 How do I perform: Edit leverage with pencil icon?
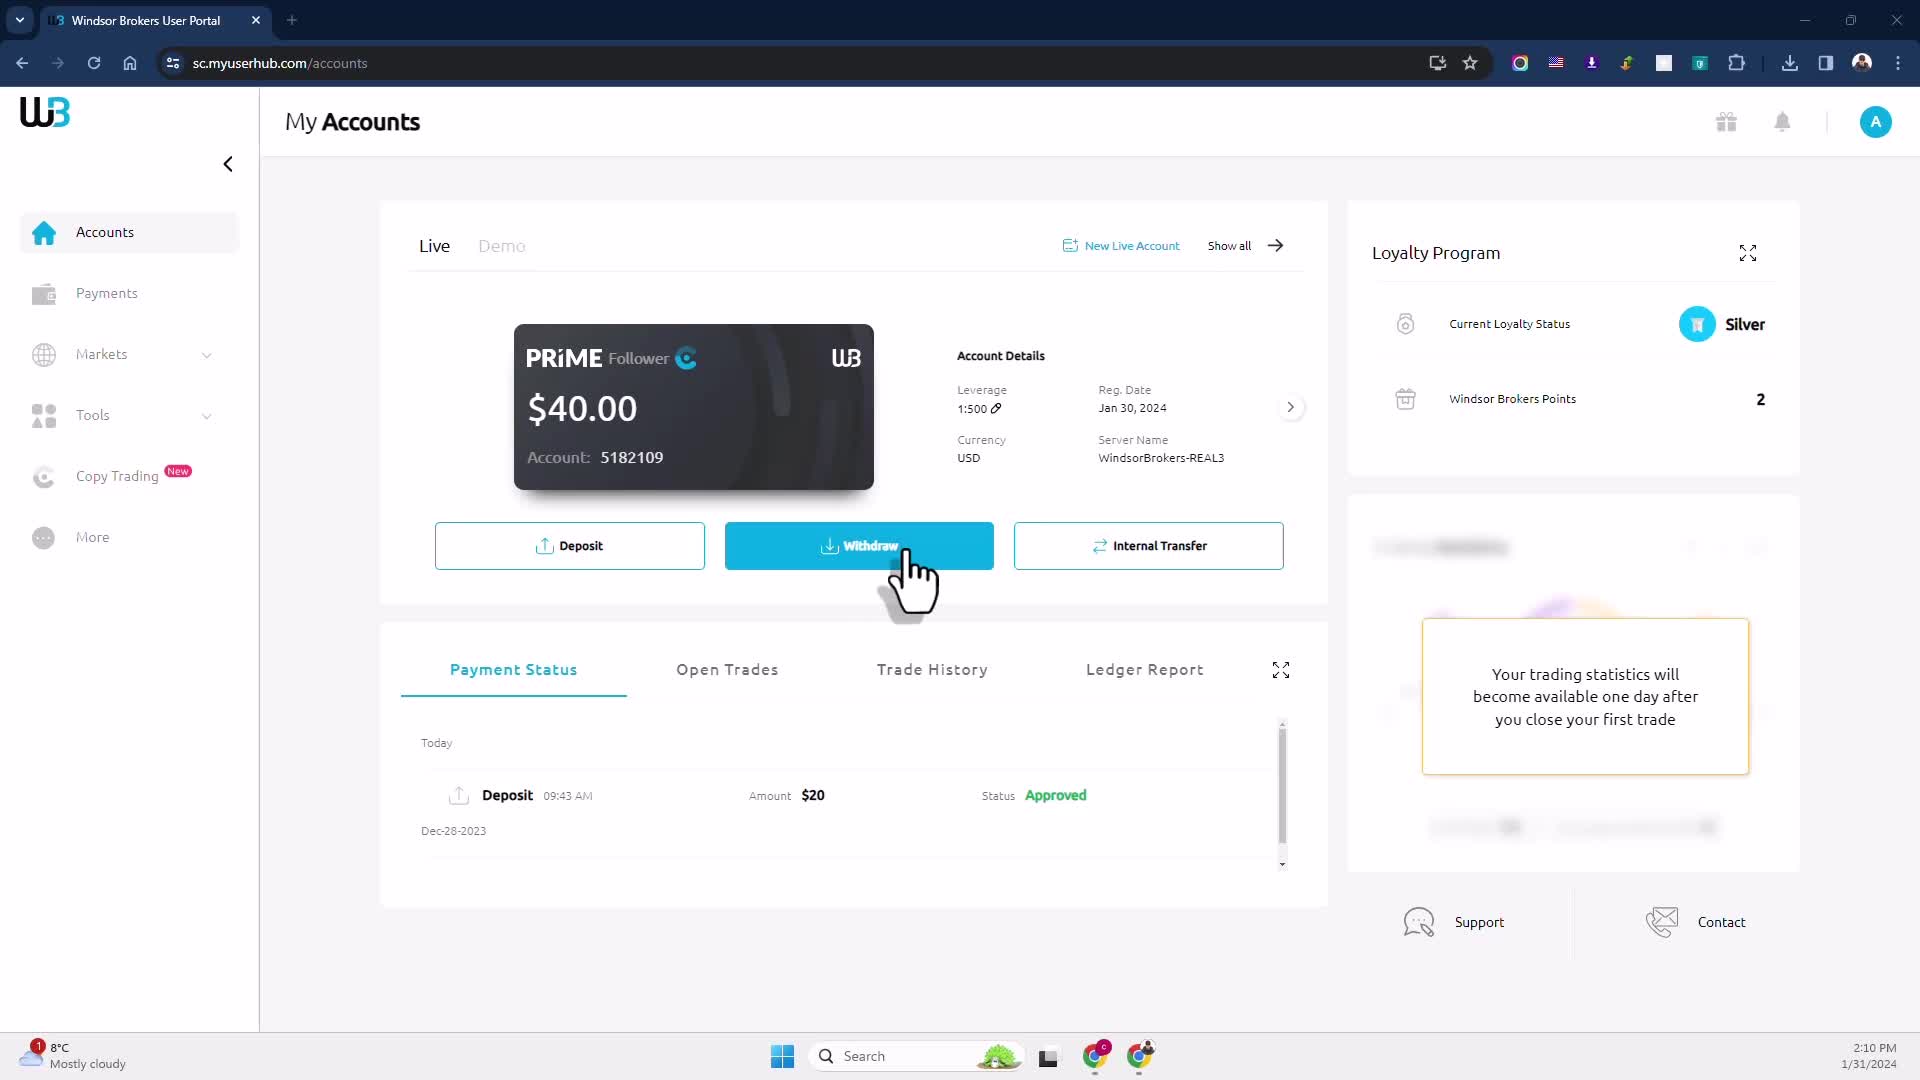[x=996, y=409]
